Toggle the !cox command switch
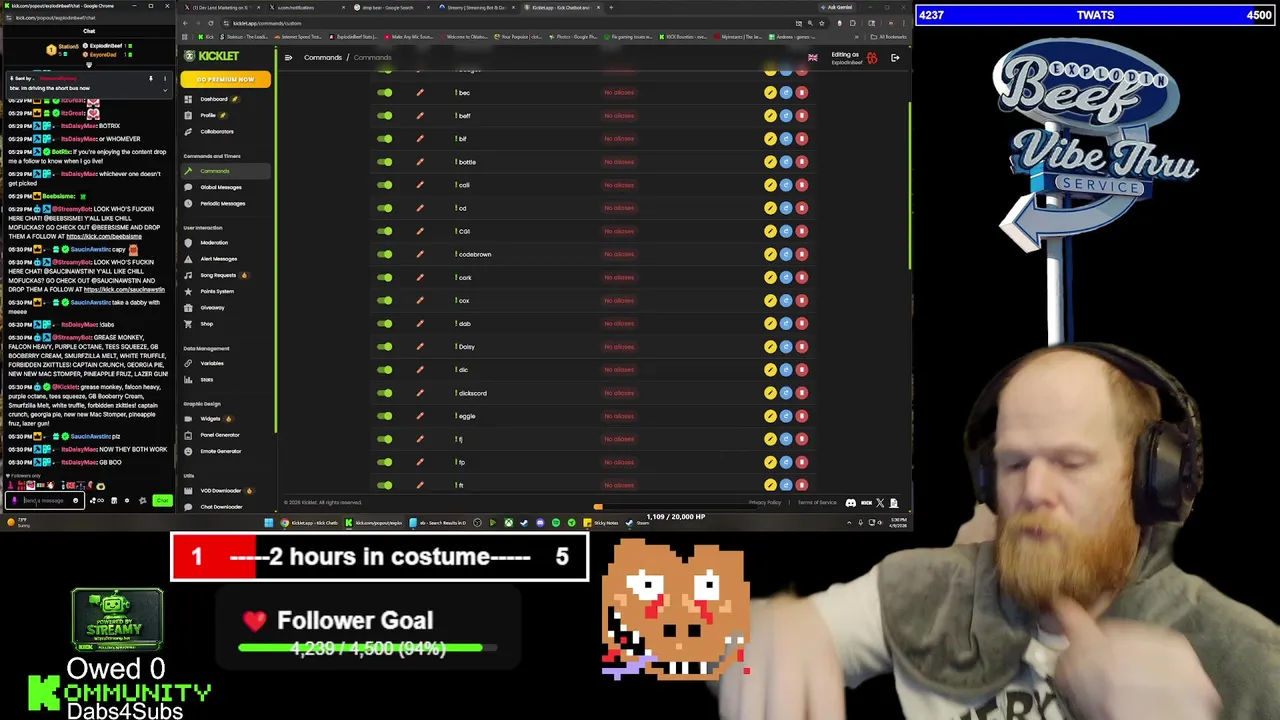 [x=384, y=300]
